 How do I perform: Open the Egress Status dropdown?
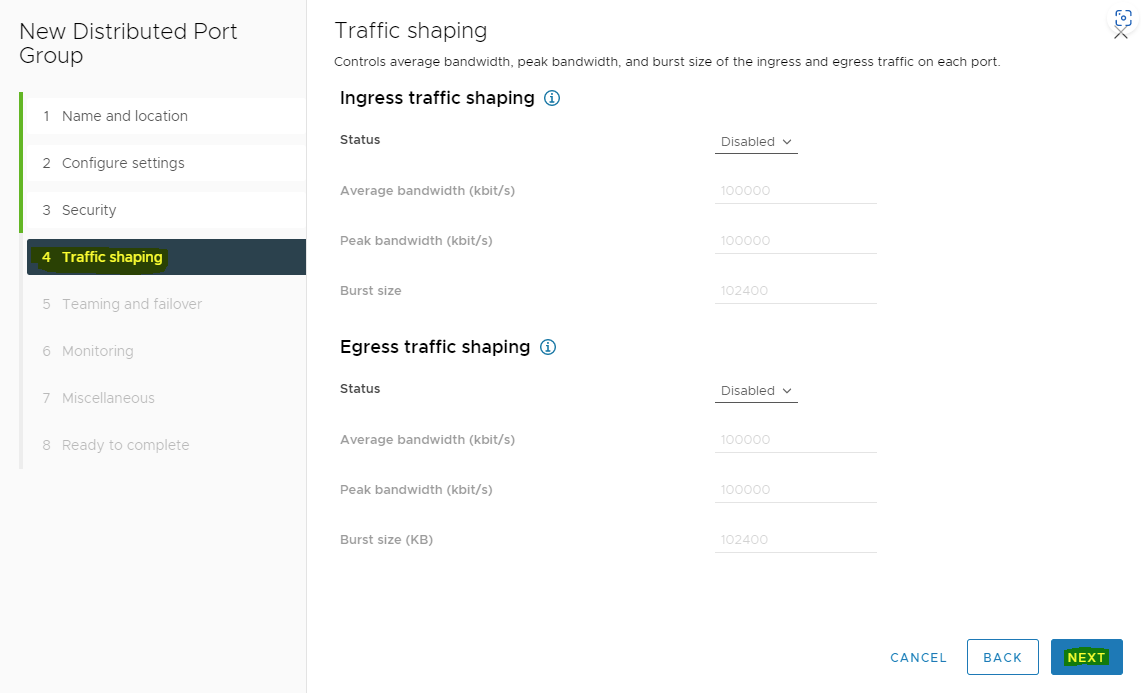[756, 391]
